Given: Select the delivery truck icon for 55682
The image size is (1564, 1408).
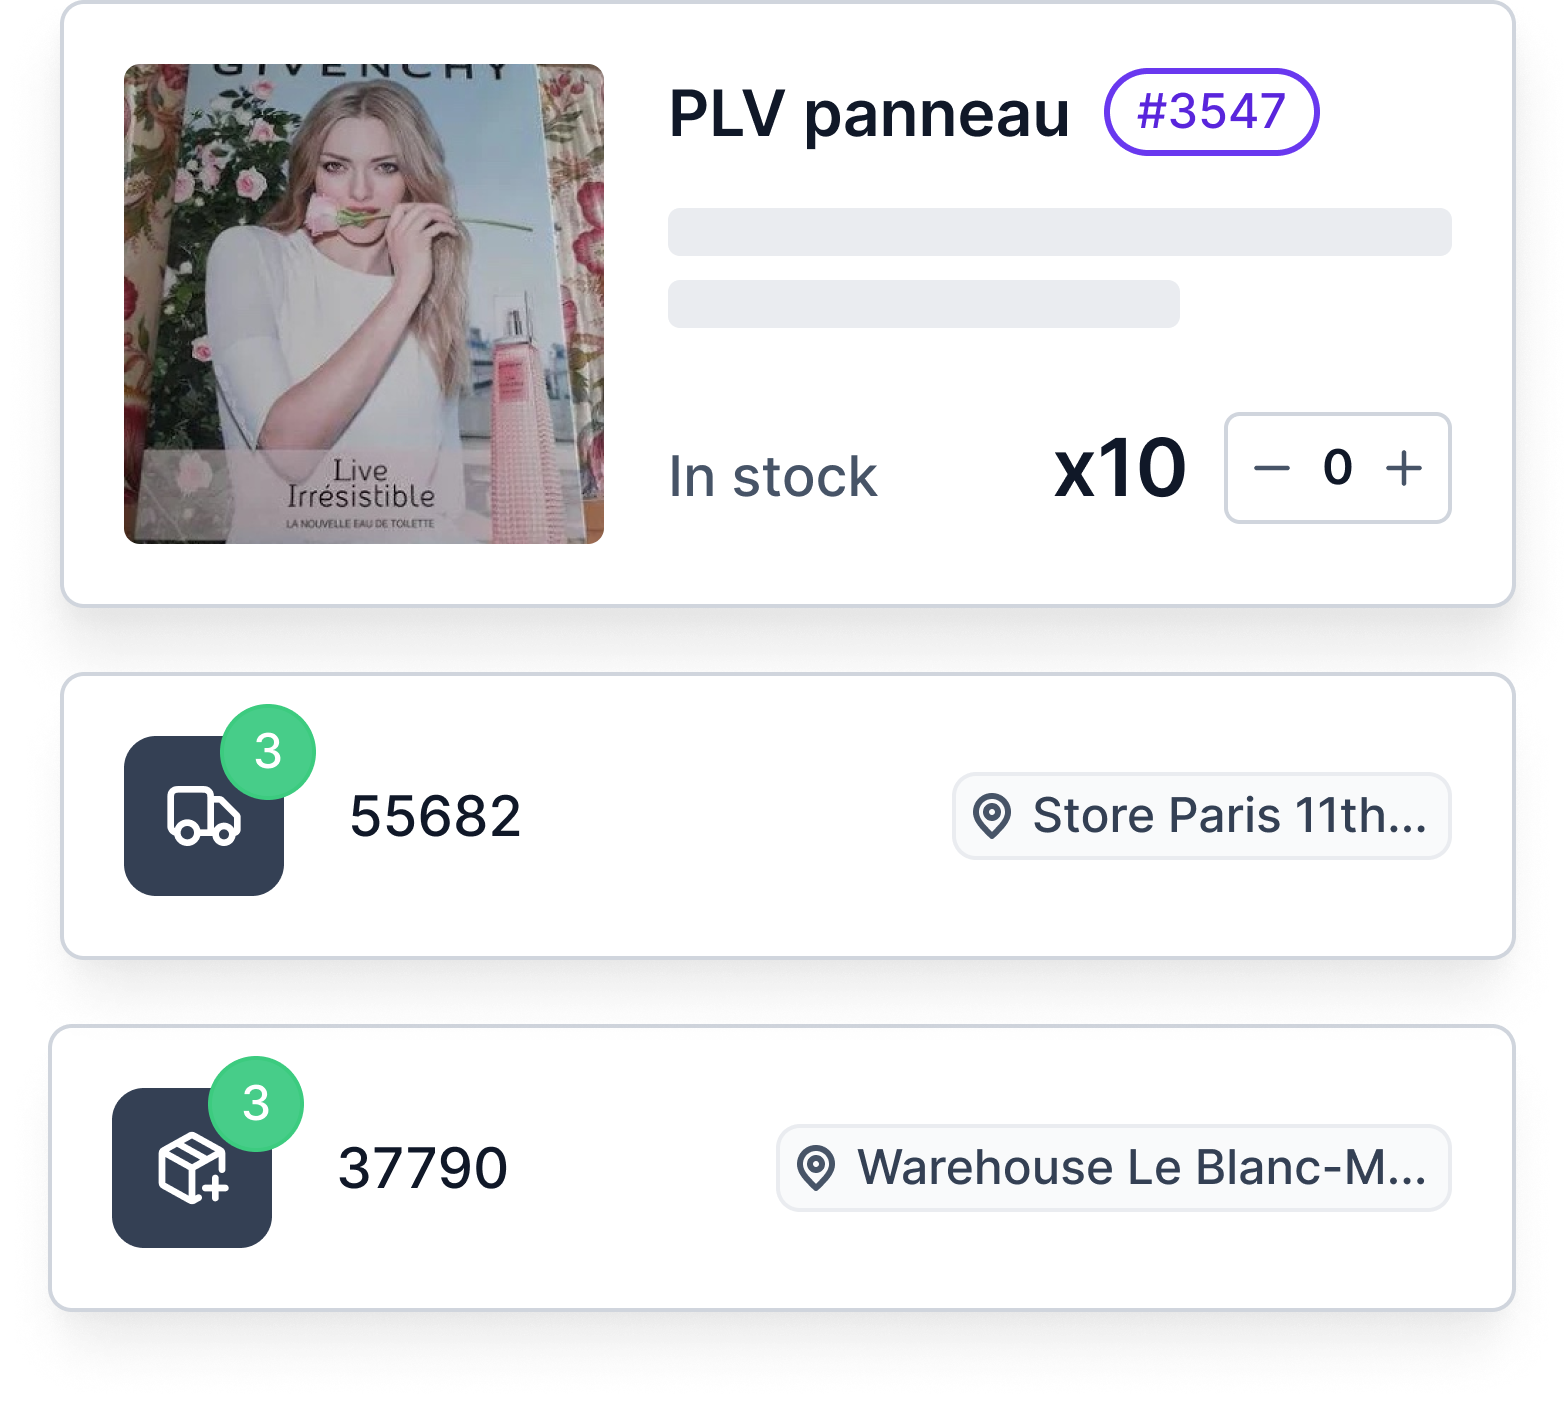Looking at the screenshot, I should [x=204, y=816].
